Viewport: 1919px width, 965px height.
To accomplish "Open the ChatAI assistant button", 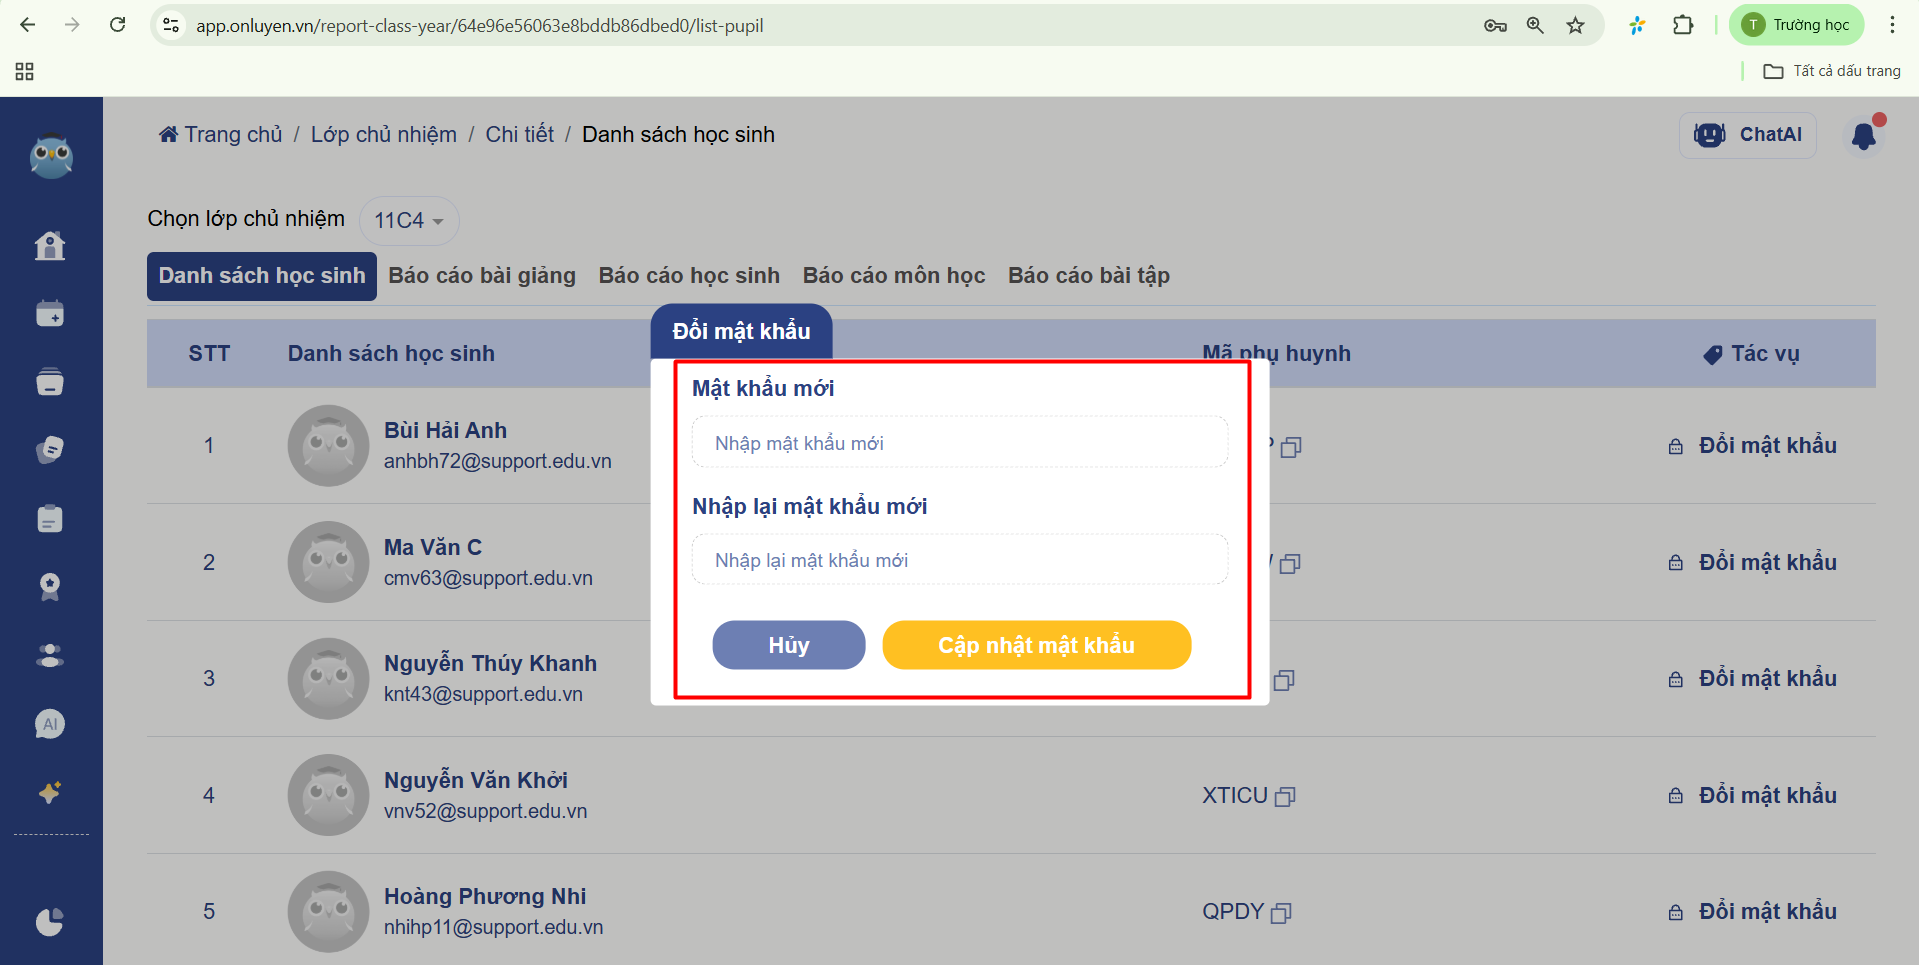I will [1747, 135].
